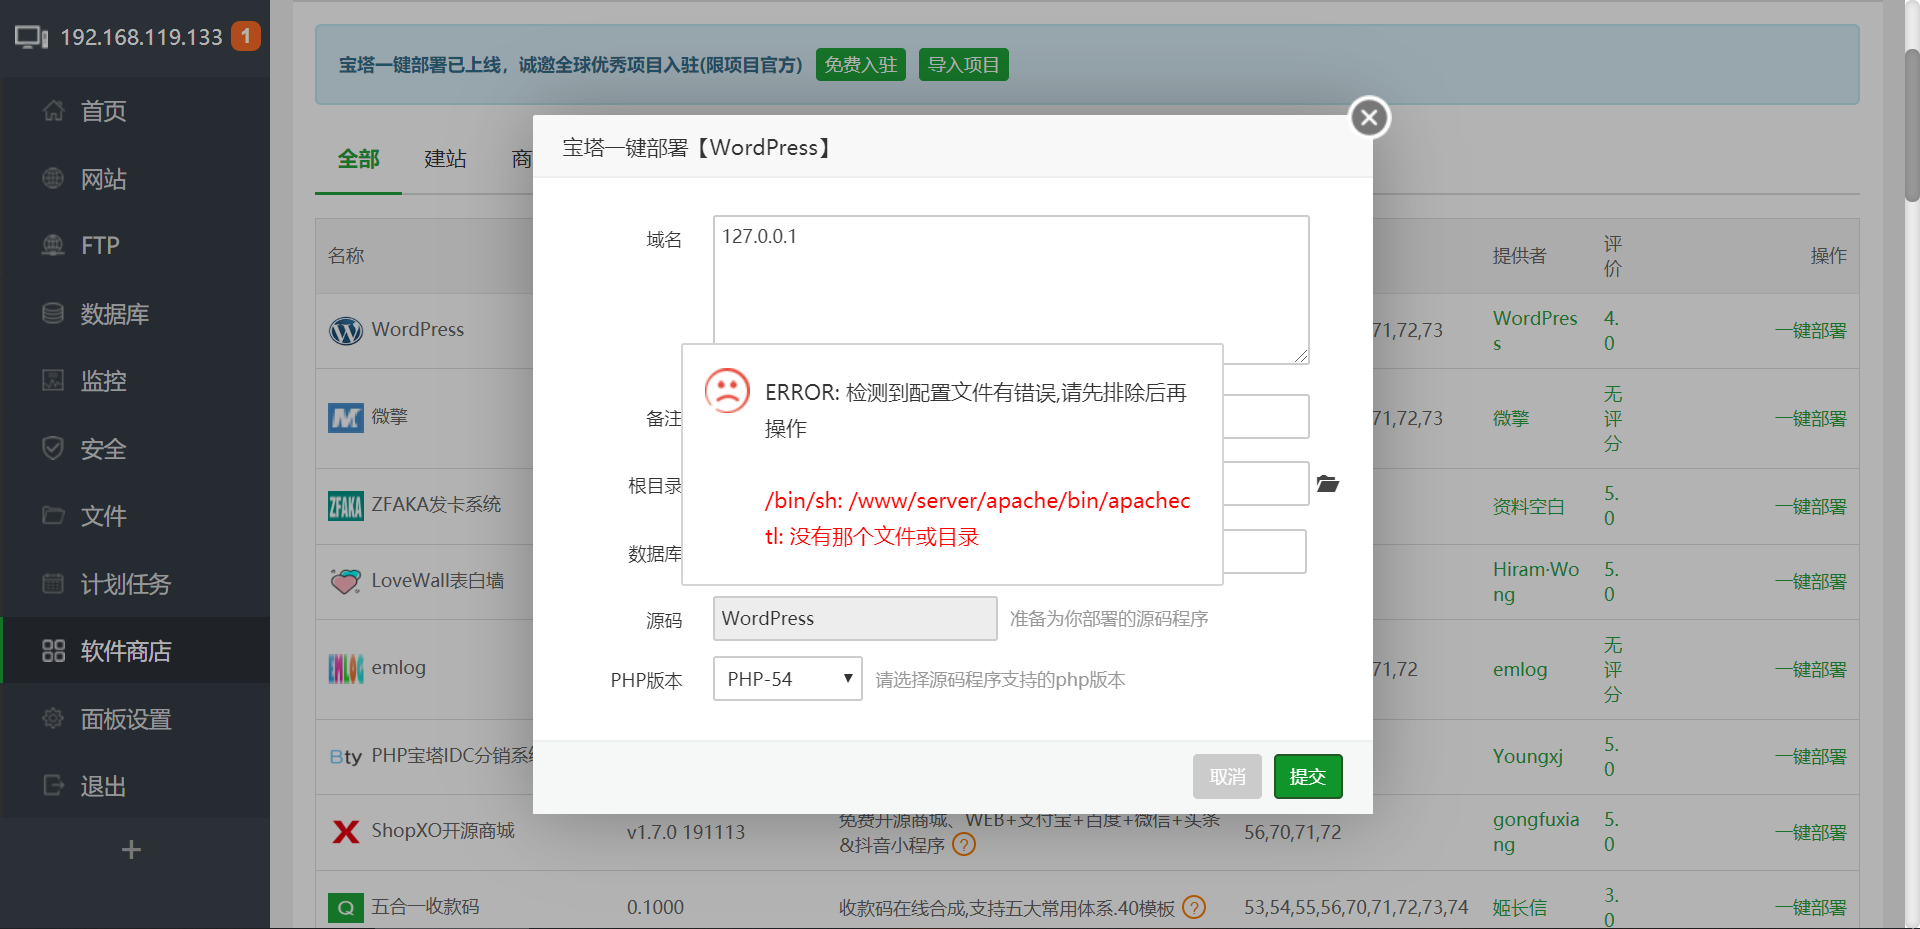Open the PHP版本 dropdown showing PHP-54

click(x=788, y=679)
